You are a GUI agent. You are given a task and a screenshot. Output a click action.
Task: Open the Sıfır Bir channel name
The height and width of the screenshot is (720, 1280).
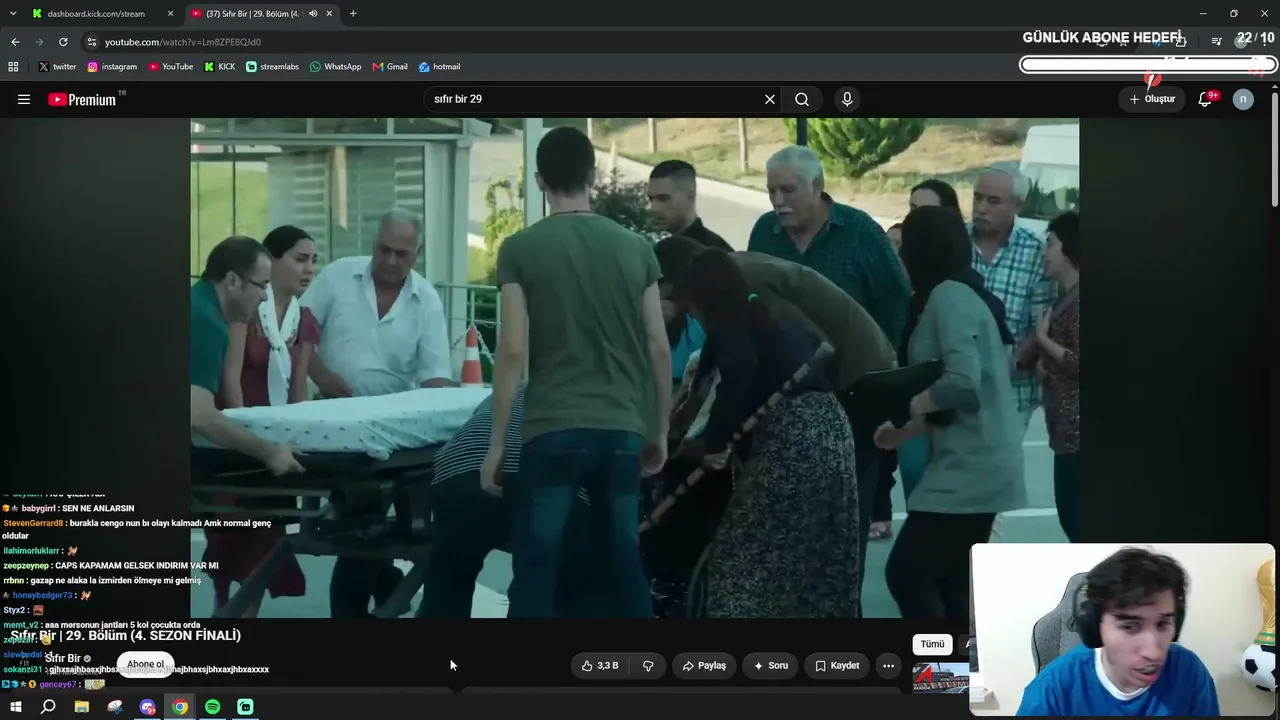(62, 658)
